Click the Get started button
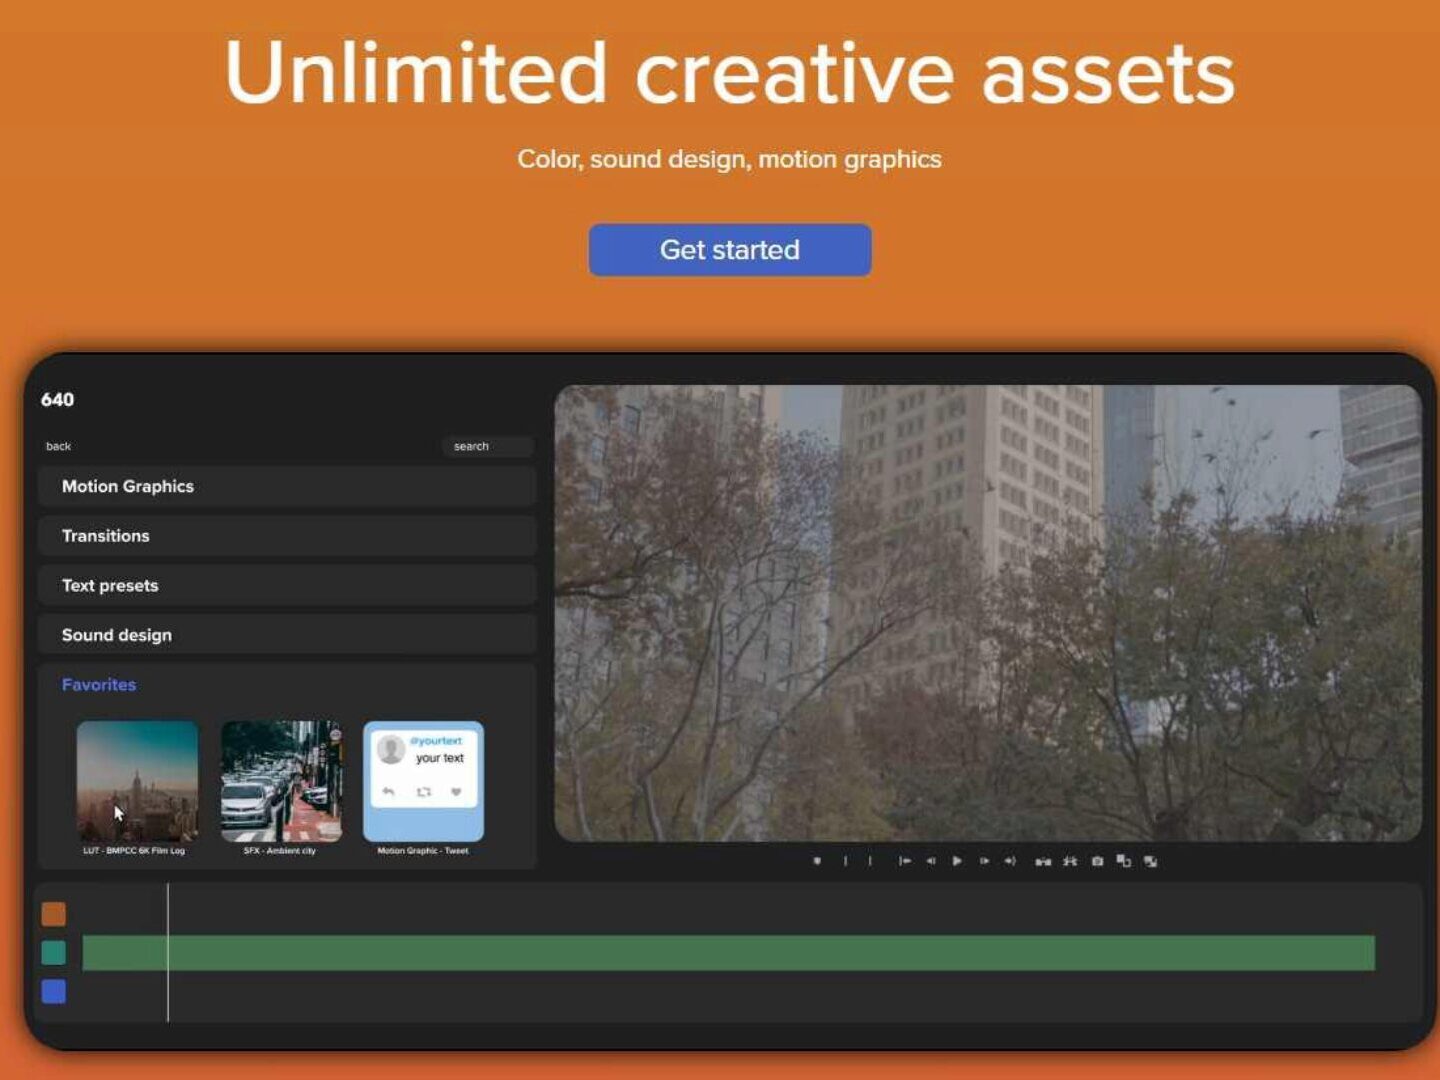Viewport: 1440px width, 1080px height. click(729, 250)
